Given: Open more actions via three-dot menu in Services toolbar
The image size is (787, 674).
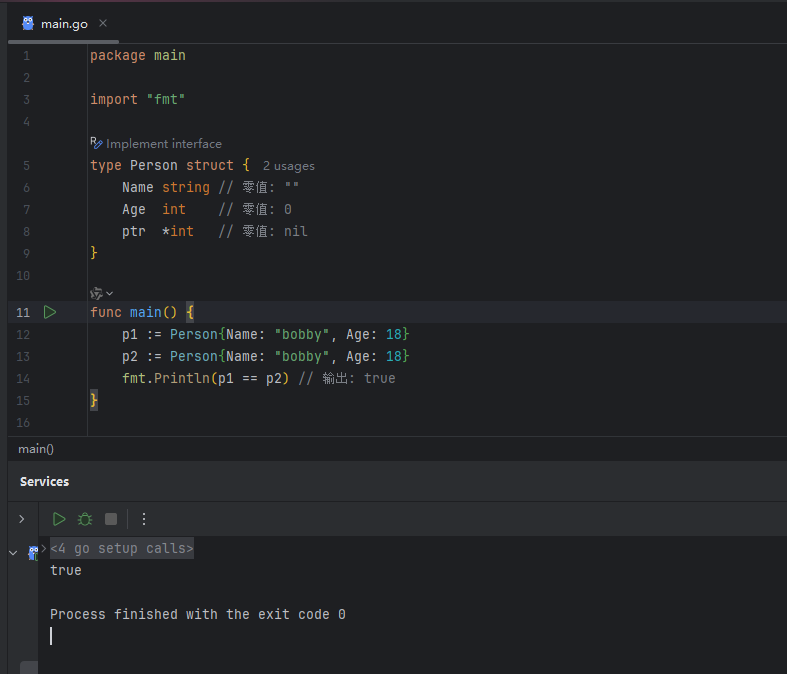Looking at the screenshot, I should tap(144, 519).
